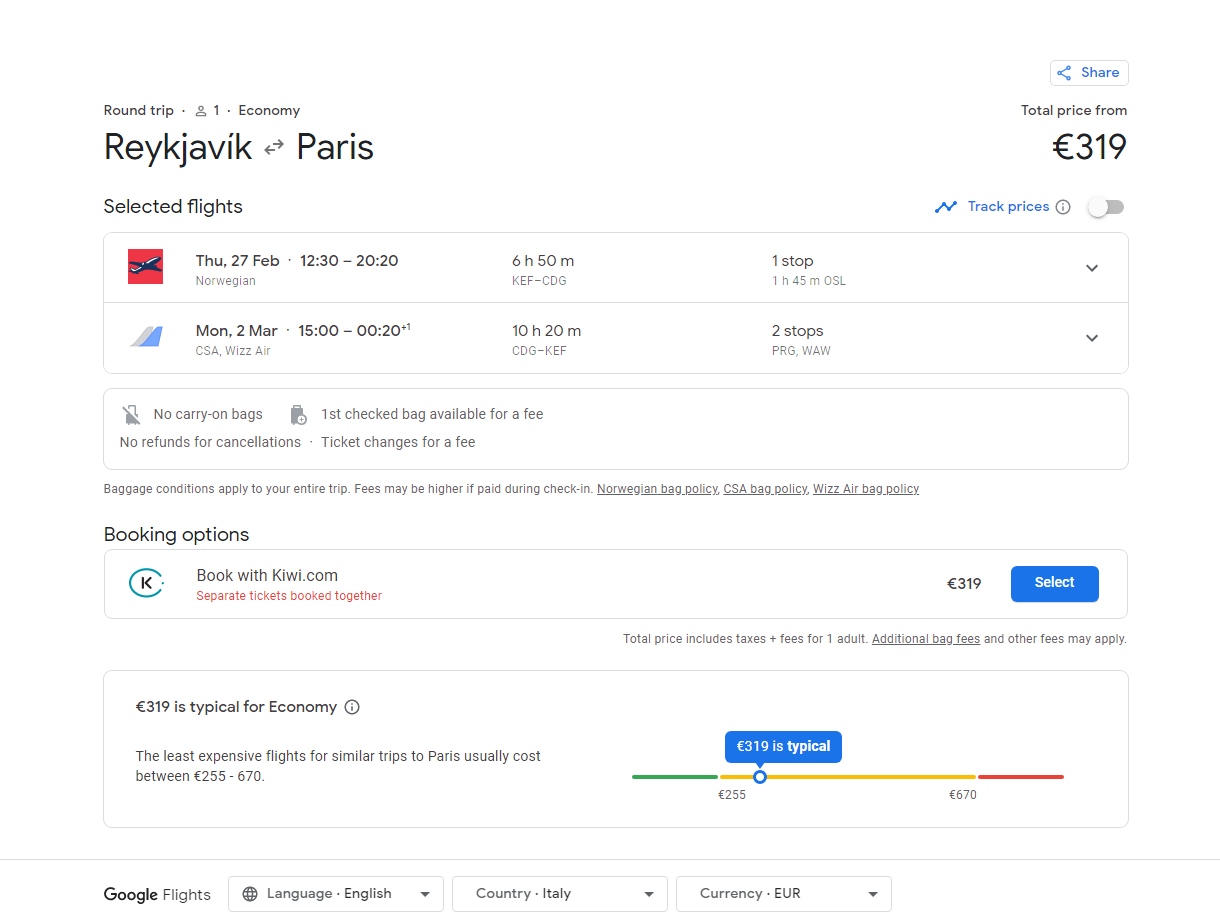The width and height of the screenshot is (1220, 922).
Task: Click the Share button
Action: [x=1089, y=73]
